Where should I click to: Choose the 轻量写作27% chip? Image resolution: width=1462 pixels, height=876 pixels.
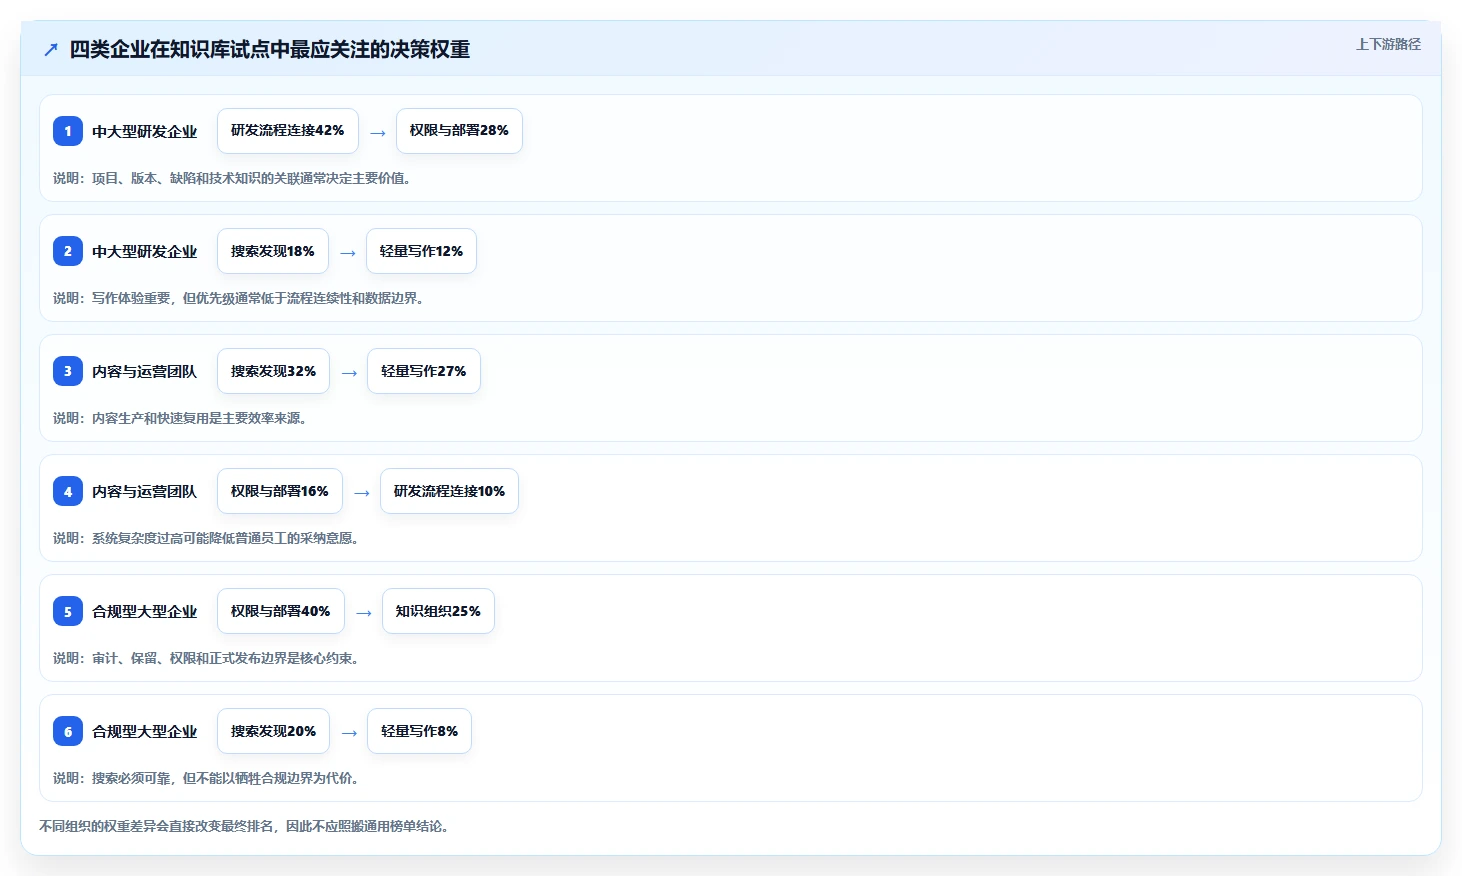click(x=424, y=371)
